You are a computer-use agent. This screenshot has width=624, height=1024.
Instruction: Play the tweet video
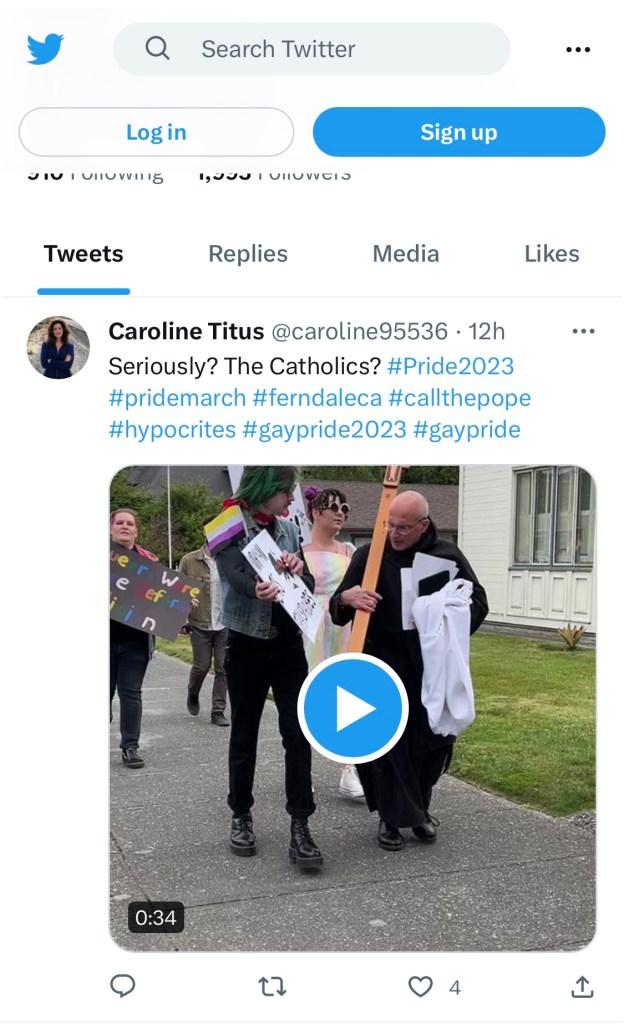pyautogui.click(x=353, y=708)
